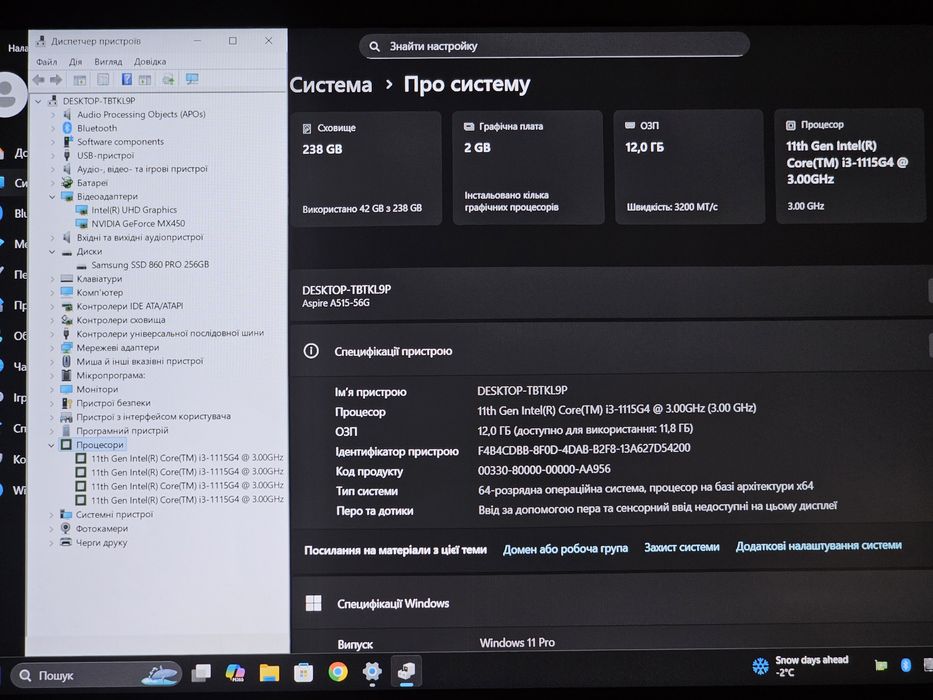Viewport: 933px width, 700px height.
Task: Open Task View from the taskbar
Action: pos(201,673)
